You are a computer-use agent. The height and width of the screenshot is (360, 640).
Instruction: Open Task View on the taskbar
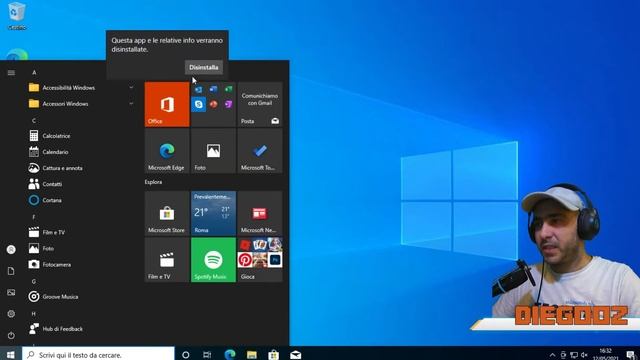207,355
